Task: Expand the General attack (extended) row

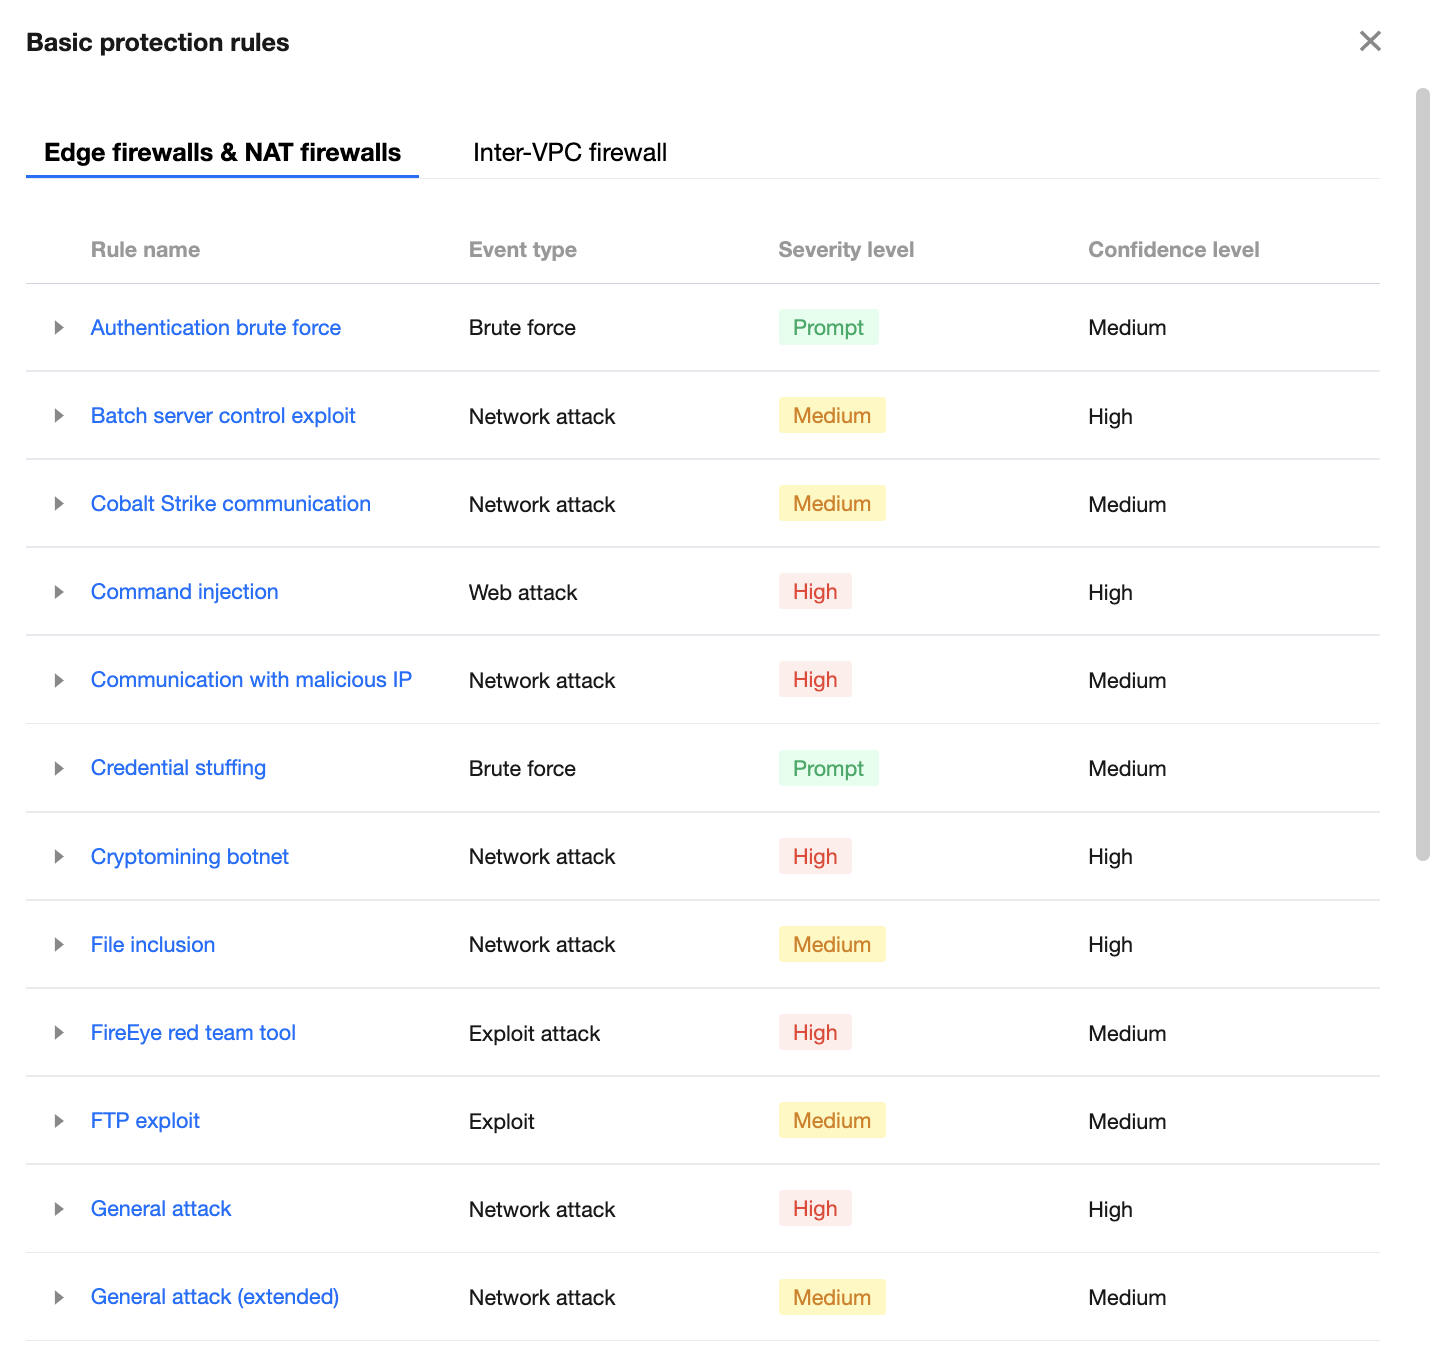Action: coord(59,1297)
